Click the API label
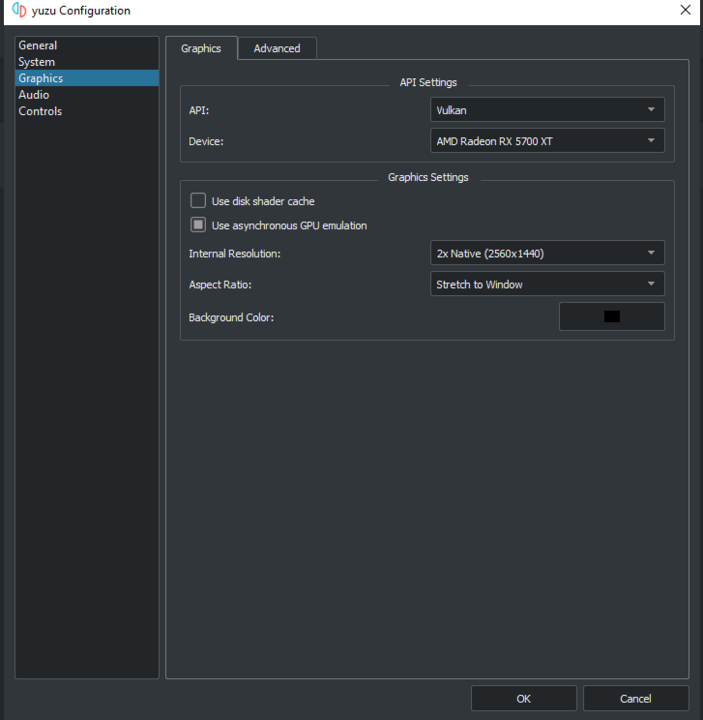This screenshot has width=703, height=720. tap(199, 110)
